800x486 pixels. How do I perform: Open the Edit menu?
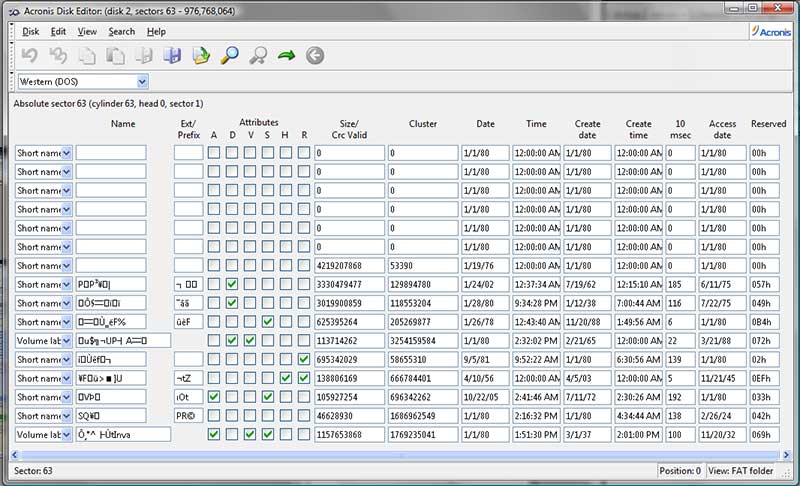[58, 32]
